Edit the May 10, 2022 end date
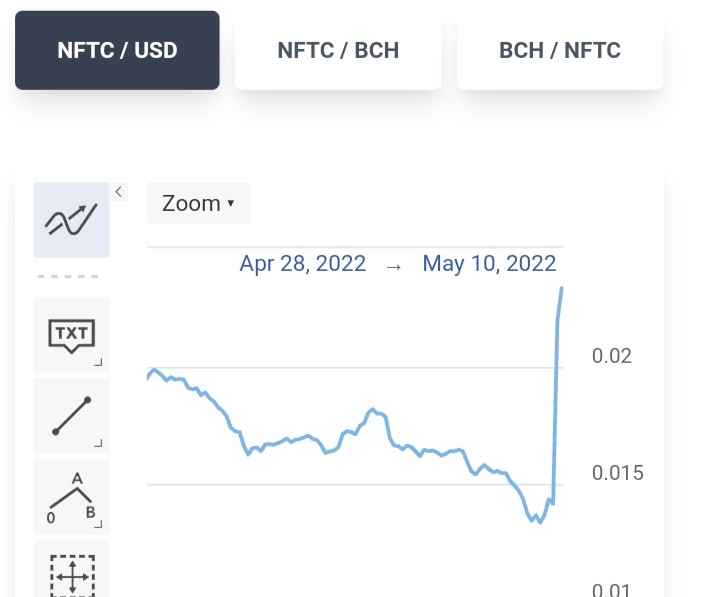 (x=489, y=264)
